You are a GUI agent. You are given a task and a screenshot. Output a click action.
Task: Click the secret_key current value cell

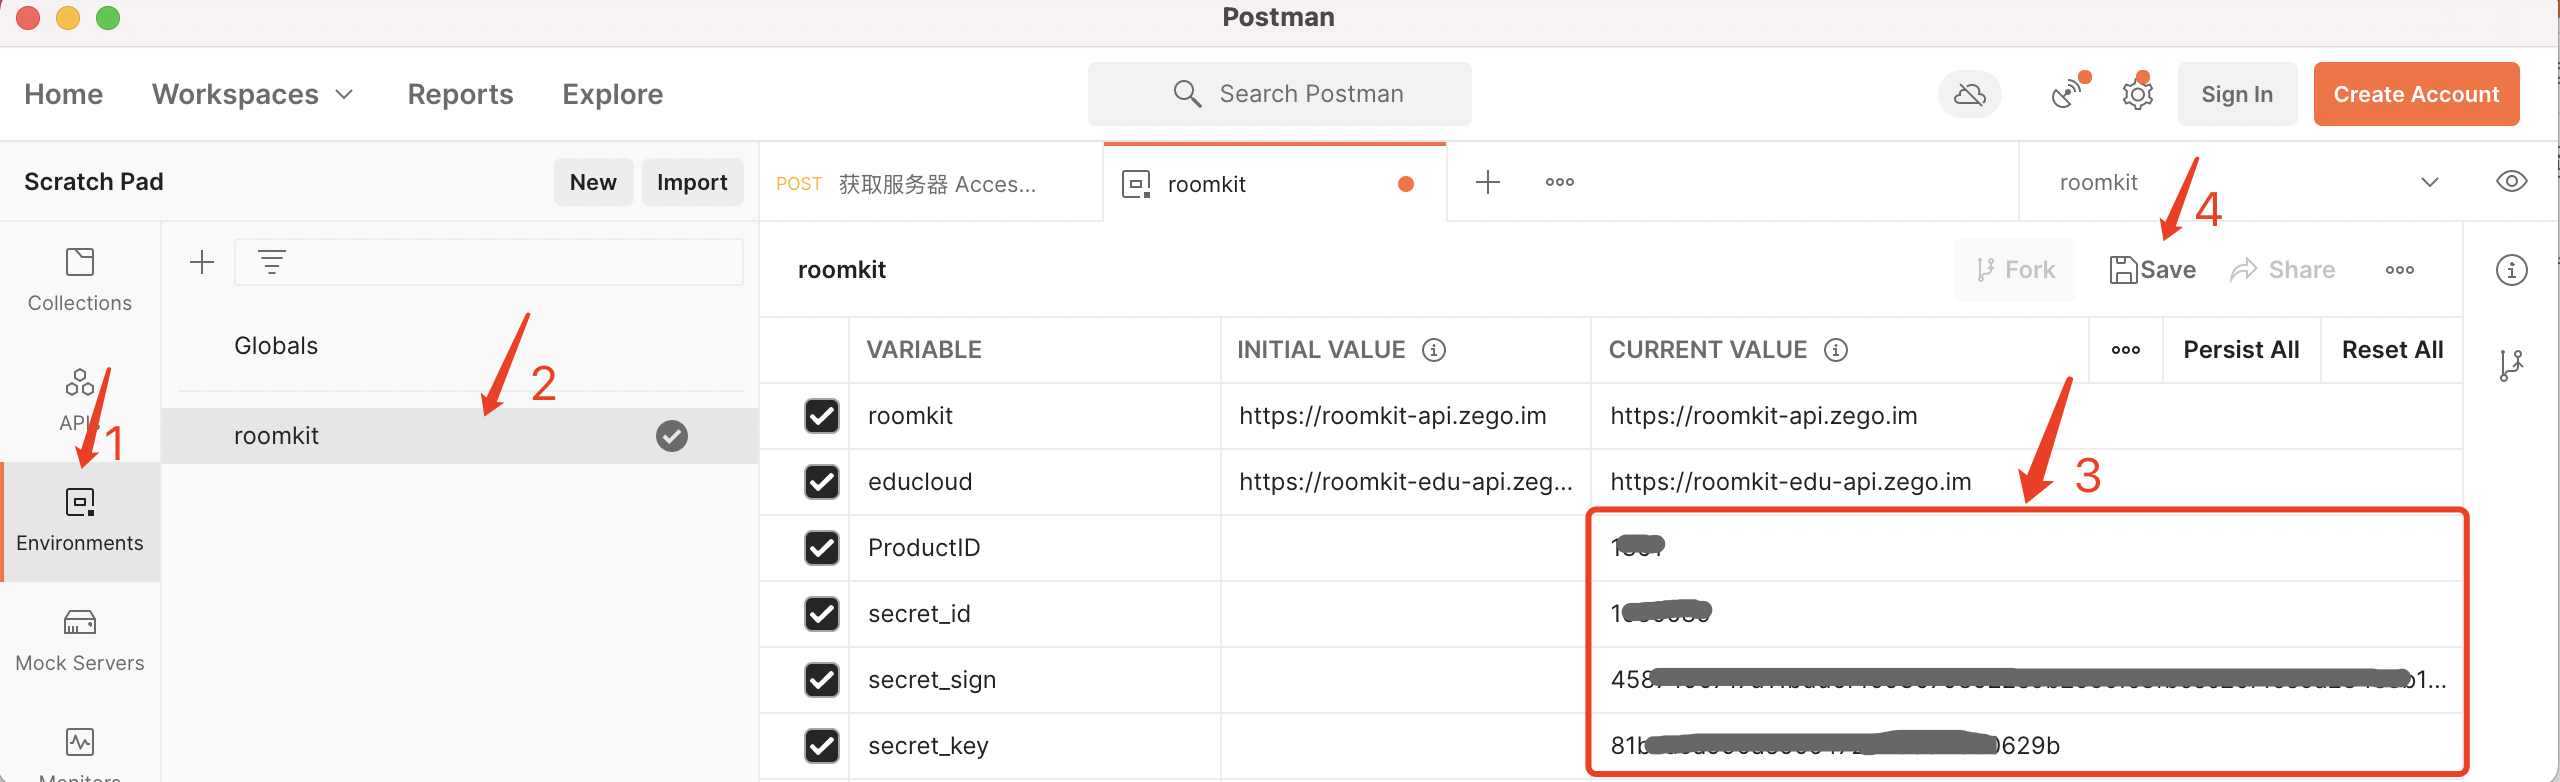2026,746
